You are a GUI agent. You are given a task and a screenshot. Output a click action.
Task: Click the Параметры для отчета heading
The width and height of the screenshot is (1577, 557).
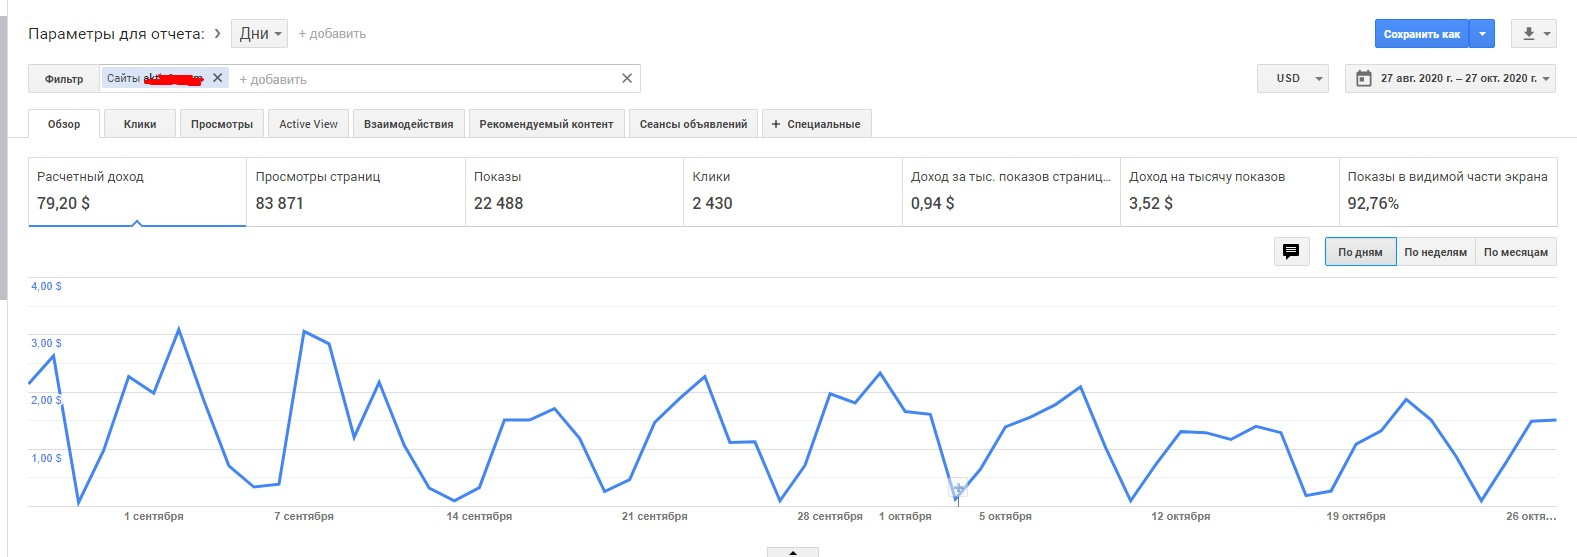pyautogui.click(x=116, y=33)
